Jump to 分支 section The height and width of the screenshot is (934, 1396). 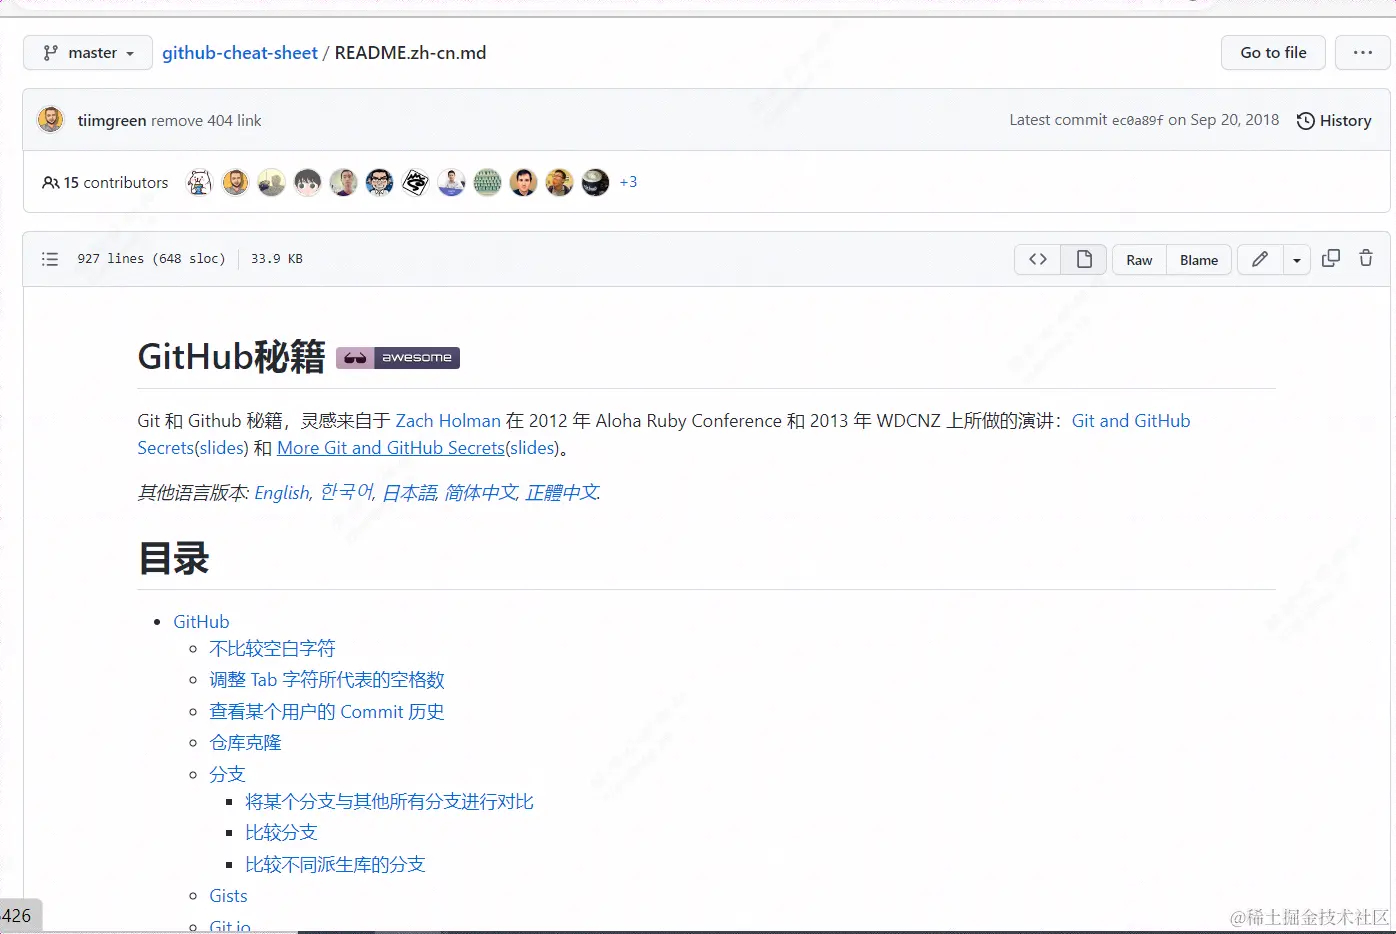pos(227,774)
